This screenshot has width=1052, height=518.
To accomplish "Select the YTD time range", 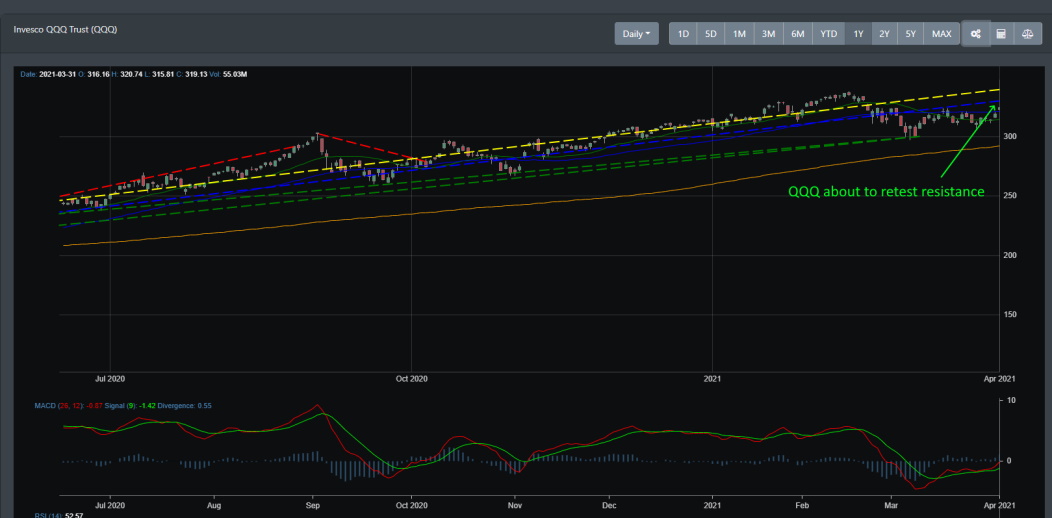I will [829, 34].
